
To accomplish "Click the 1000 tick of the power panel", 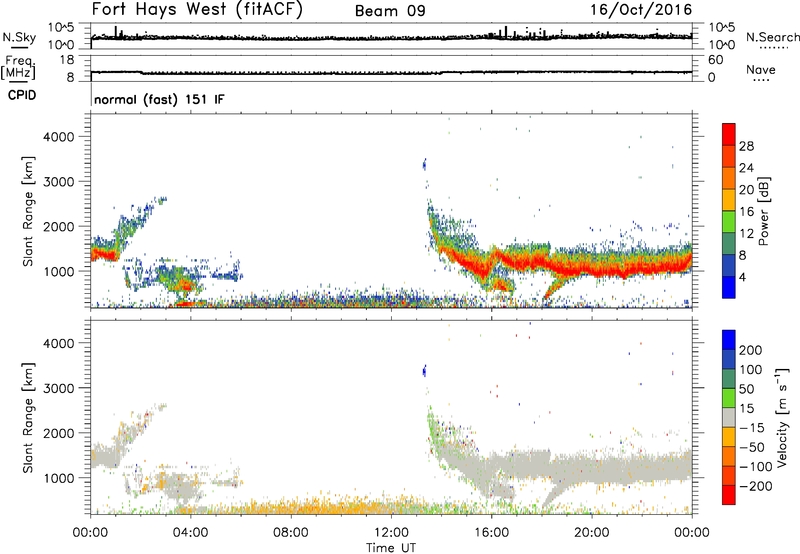I will (59, 271).
